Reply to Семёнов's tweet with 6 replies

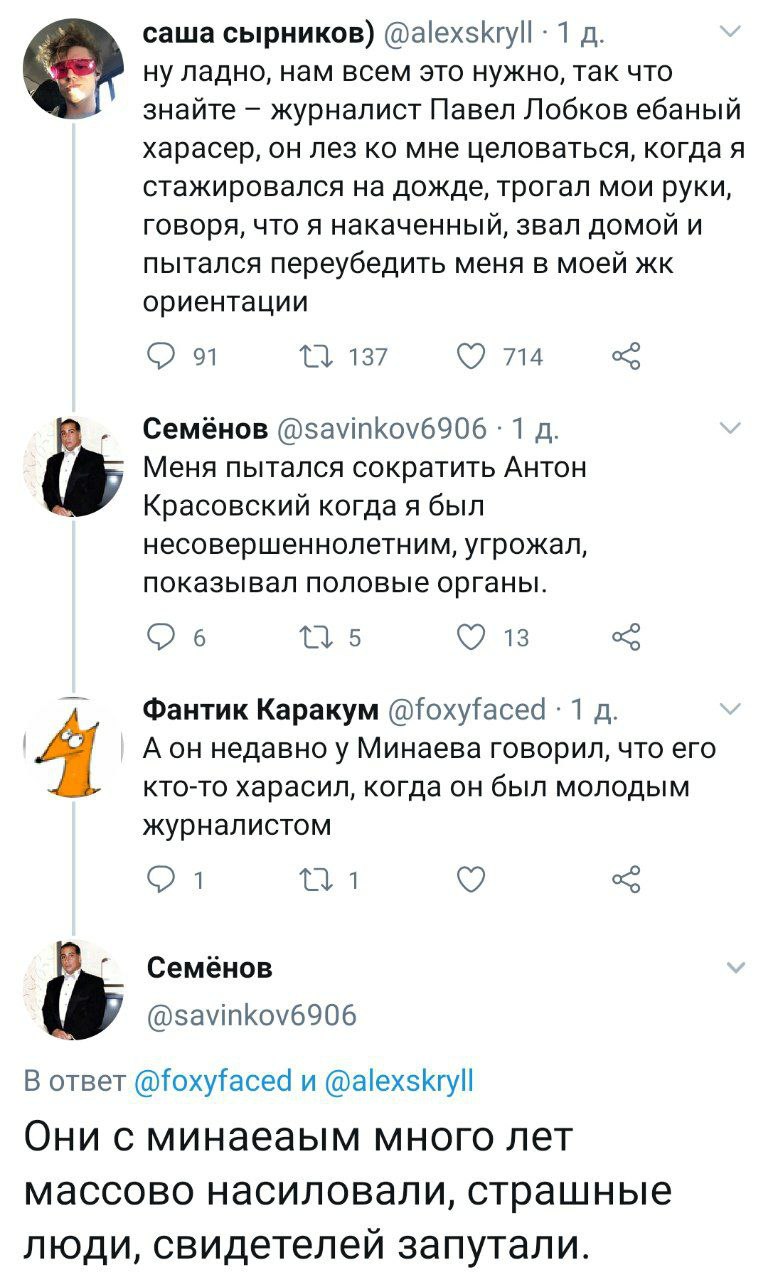point(162,638)
